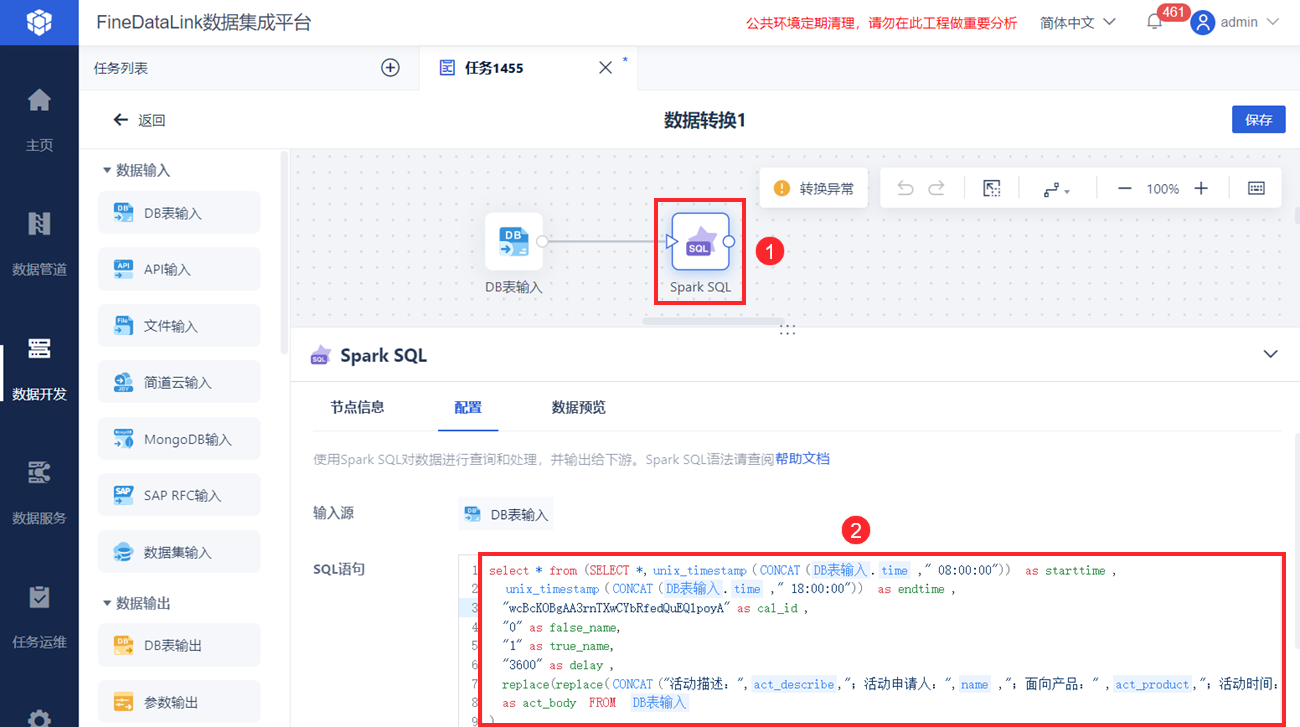
Task: Collapse the Spark SQL panel chevron
Action: click(1271, 354)
